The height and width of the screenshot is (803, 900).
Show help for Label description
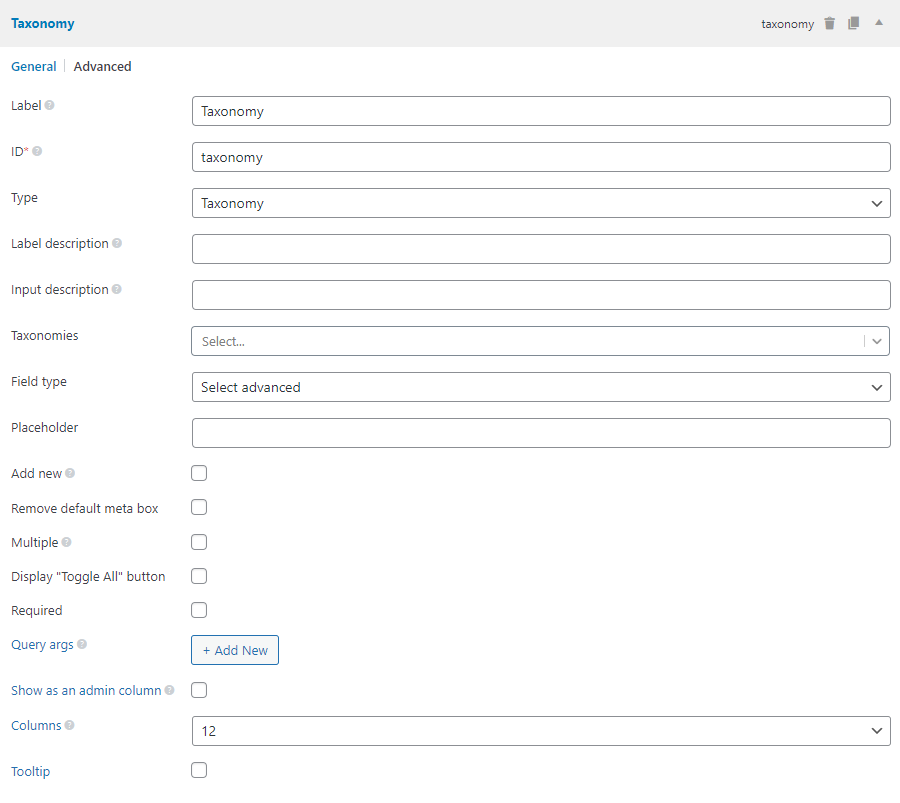(117, 243)
